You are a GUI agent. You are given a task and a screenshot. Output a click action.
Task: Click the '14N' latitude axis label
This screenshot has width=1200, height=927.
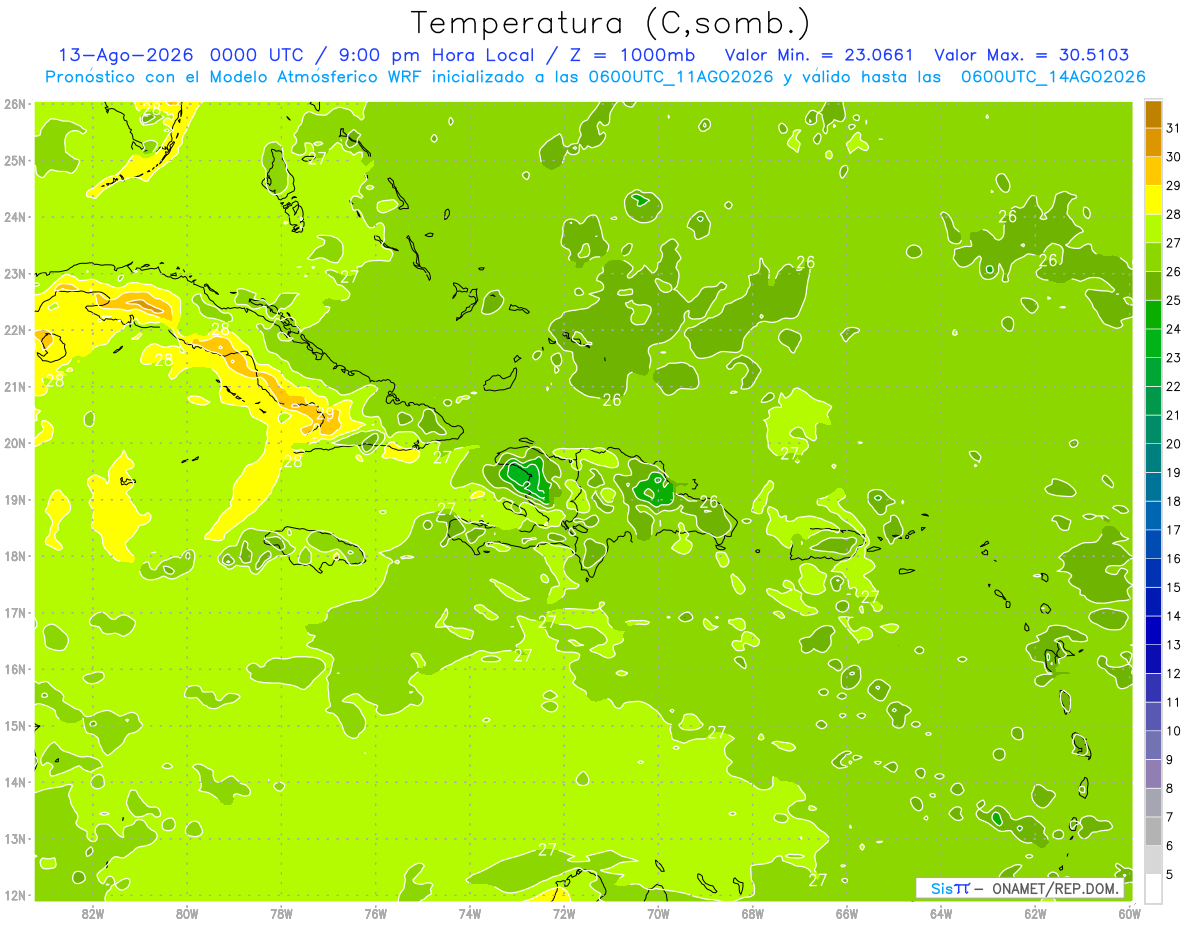(x=14, y=782)
